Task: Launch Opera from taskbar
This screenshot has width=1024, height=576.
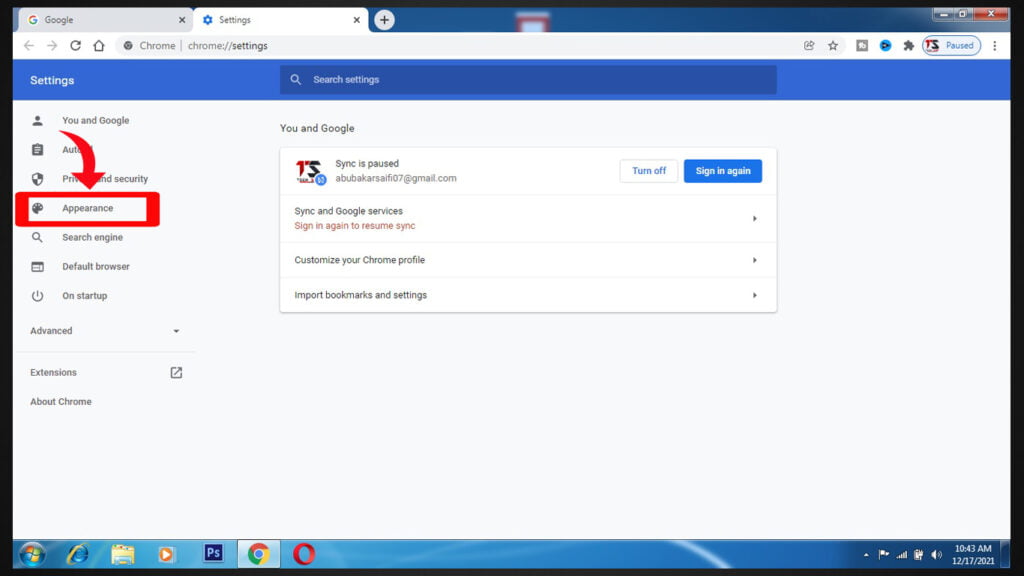Action: (304, 554)
